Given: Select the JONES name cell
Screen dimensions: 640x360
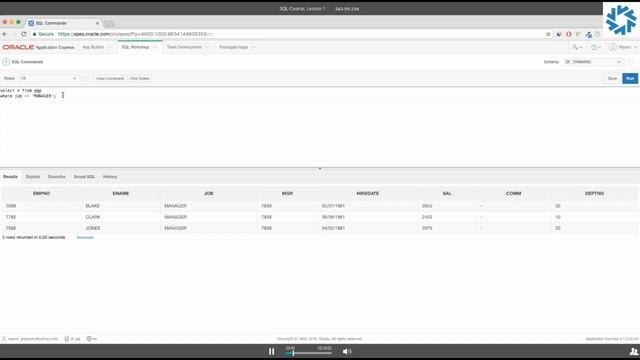Looking at the screenshot, I should point(121,228).
